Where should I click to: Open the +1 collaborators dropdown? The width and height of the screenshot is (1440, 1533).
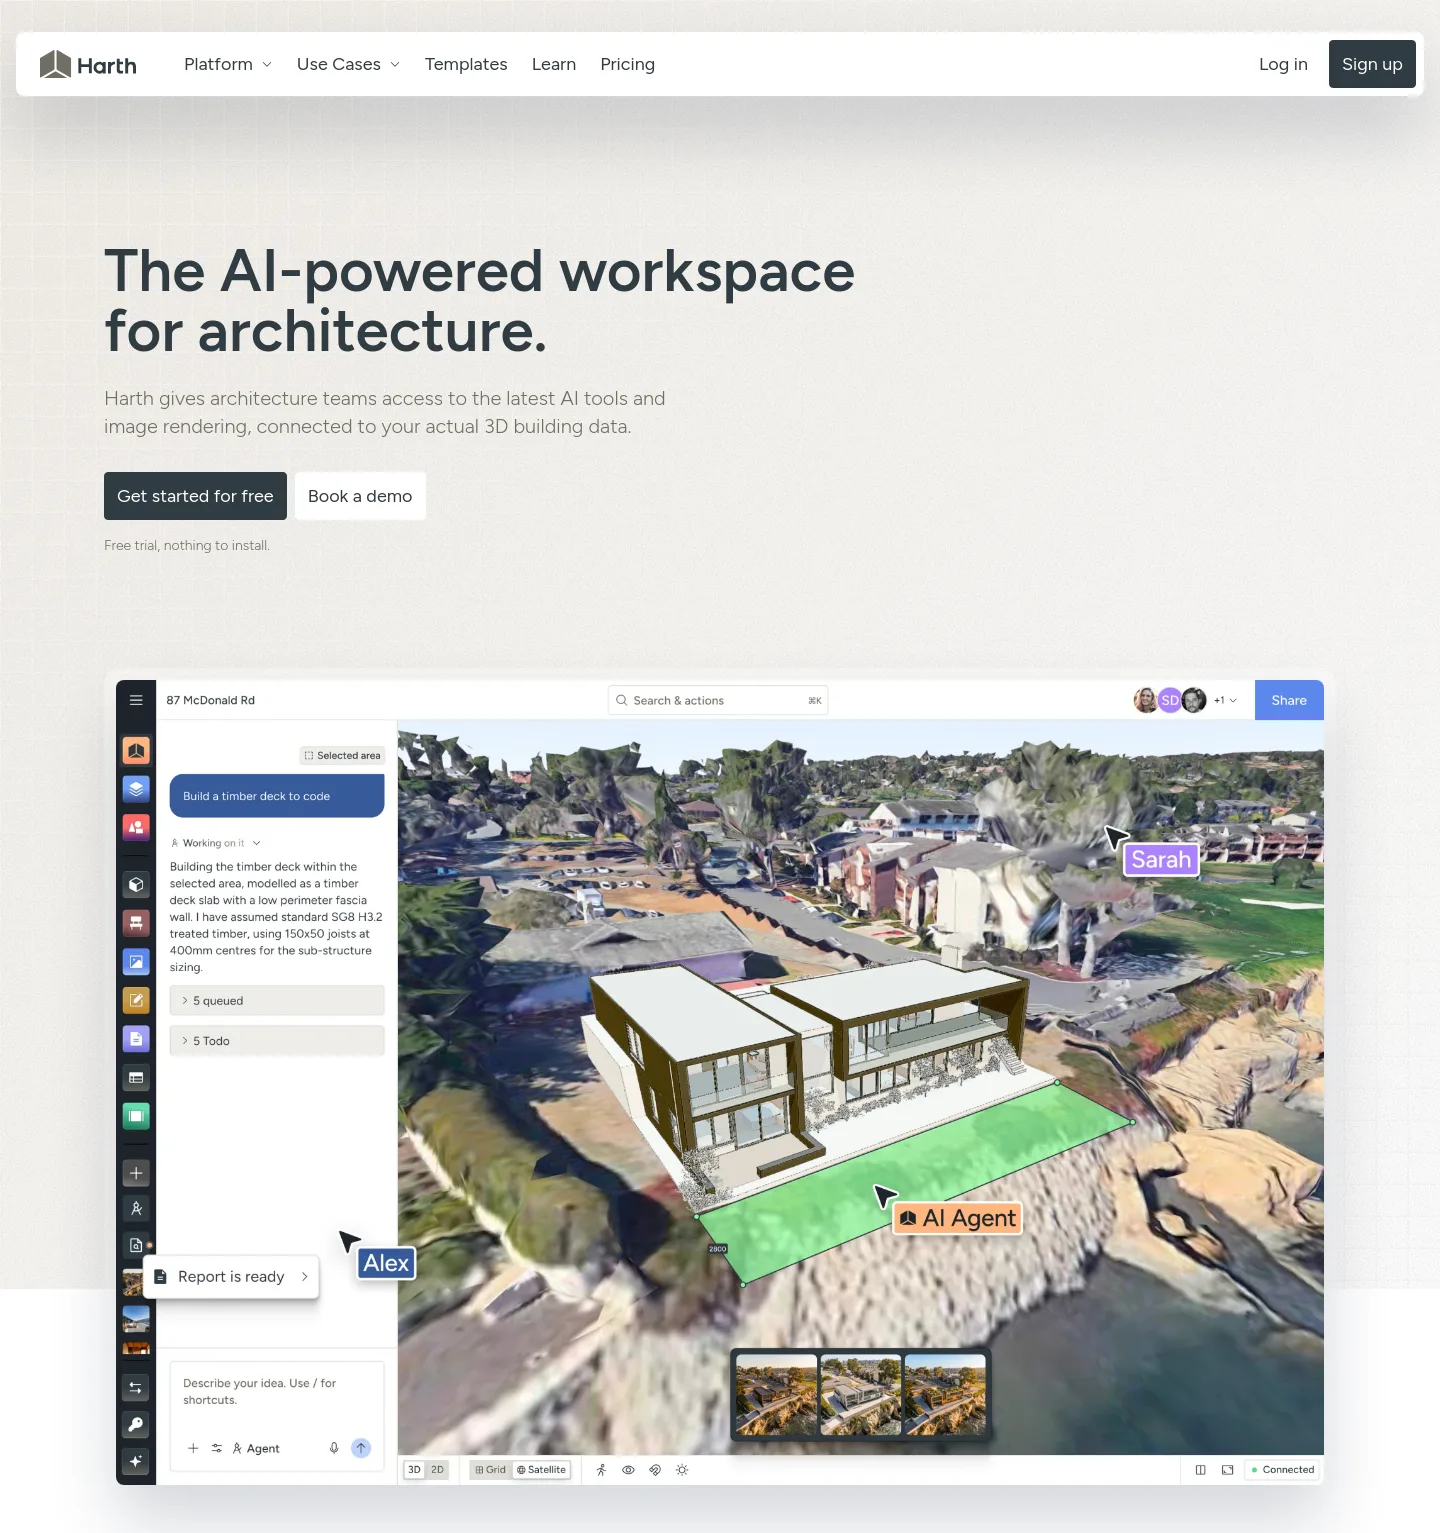(1225, 700)
